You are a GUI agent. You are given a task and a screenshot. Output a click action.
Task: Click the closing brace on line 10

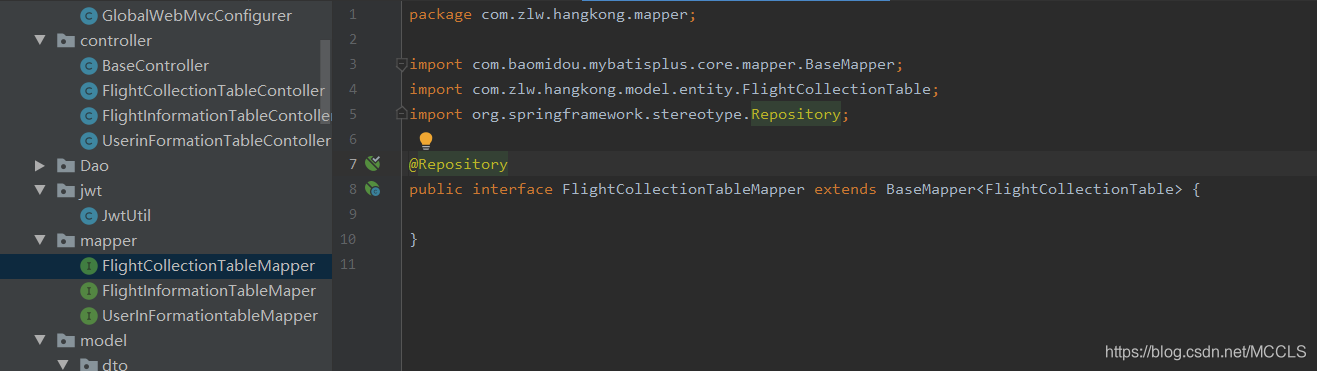[413, 239]
